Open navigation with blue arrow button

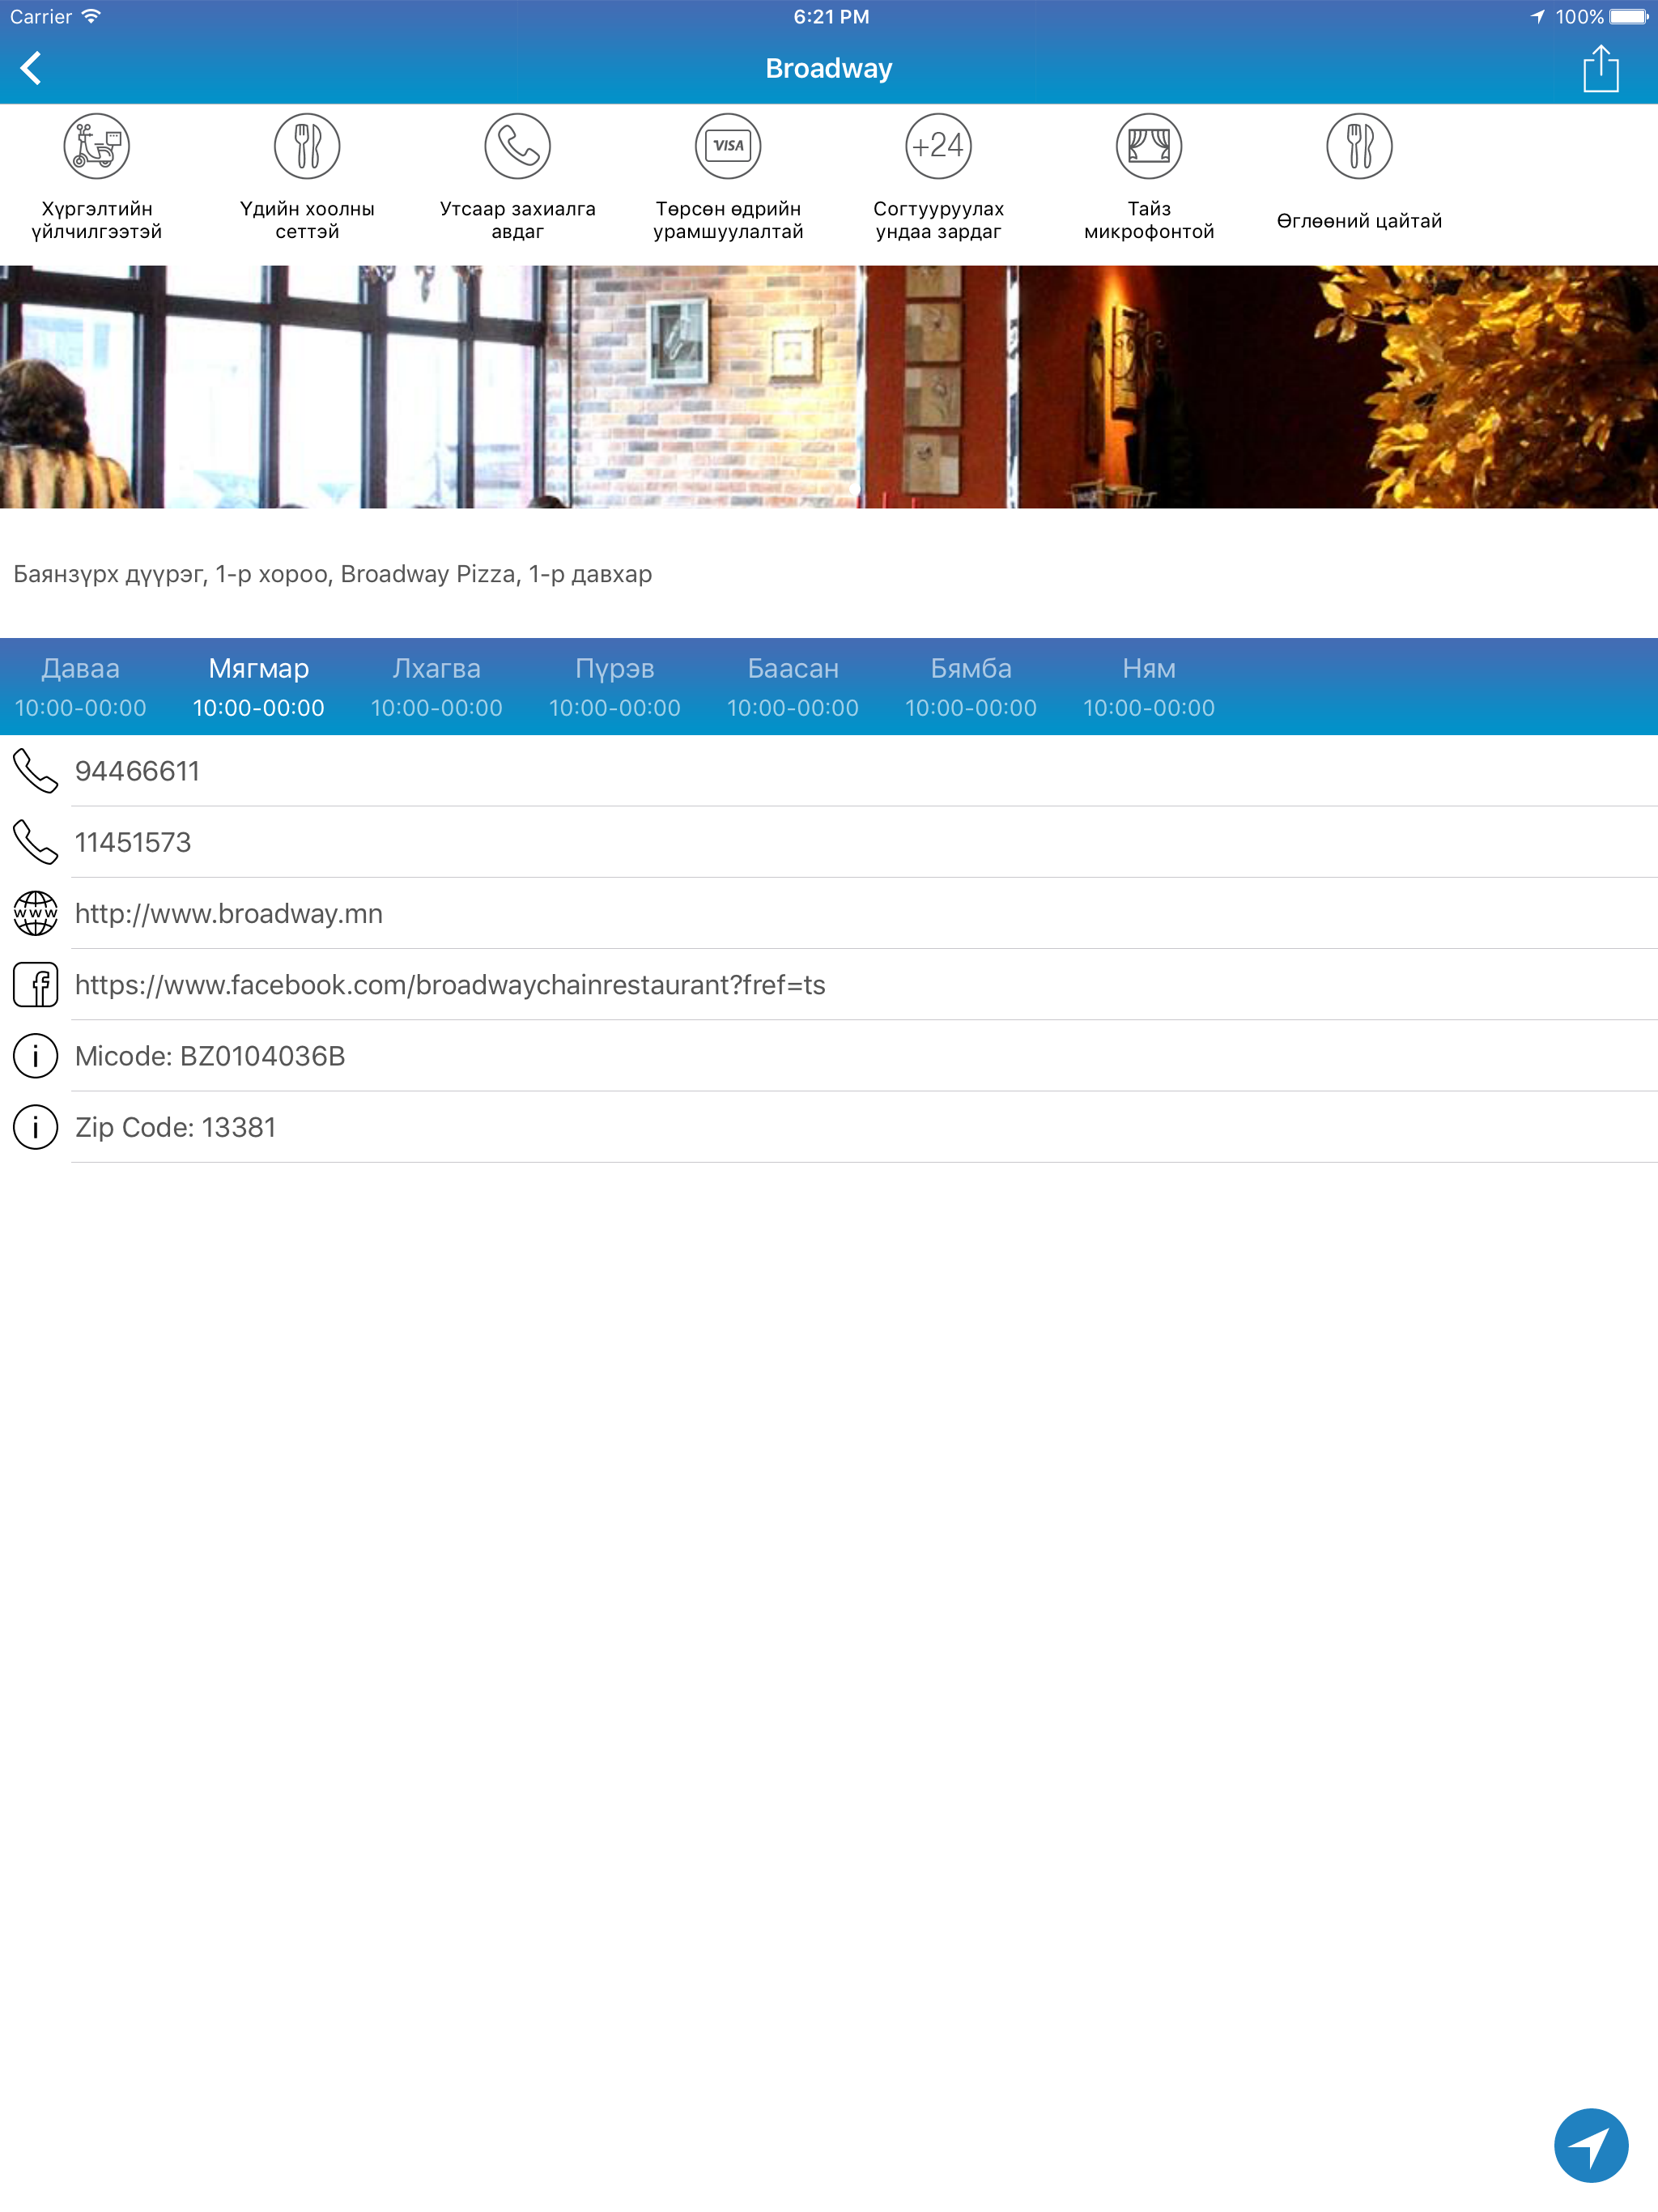point(1591,2146)
